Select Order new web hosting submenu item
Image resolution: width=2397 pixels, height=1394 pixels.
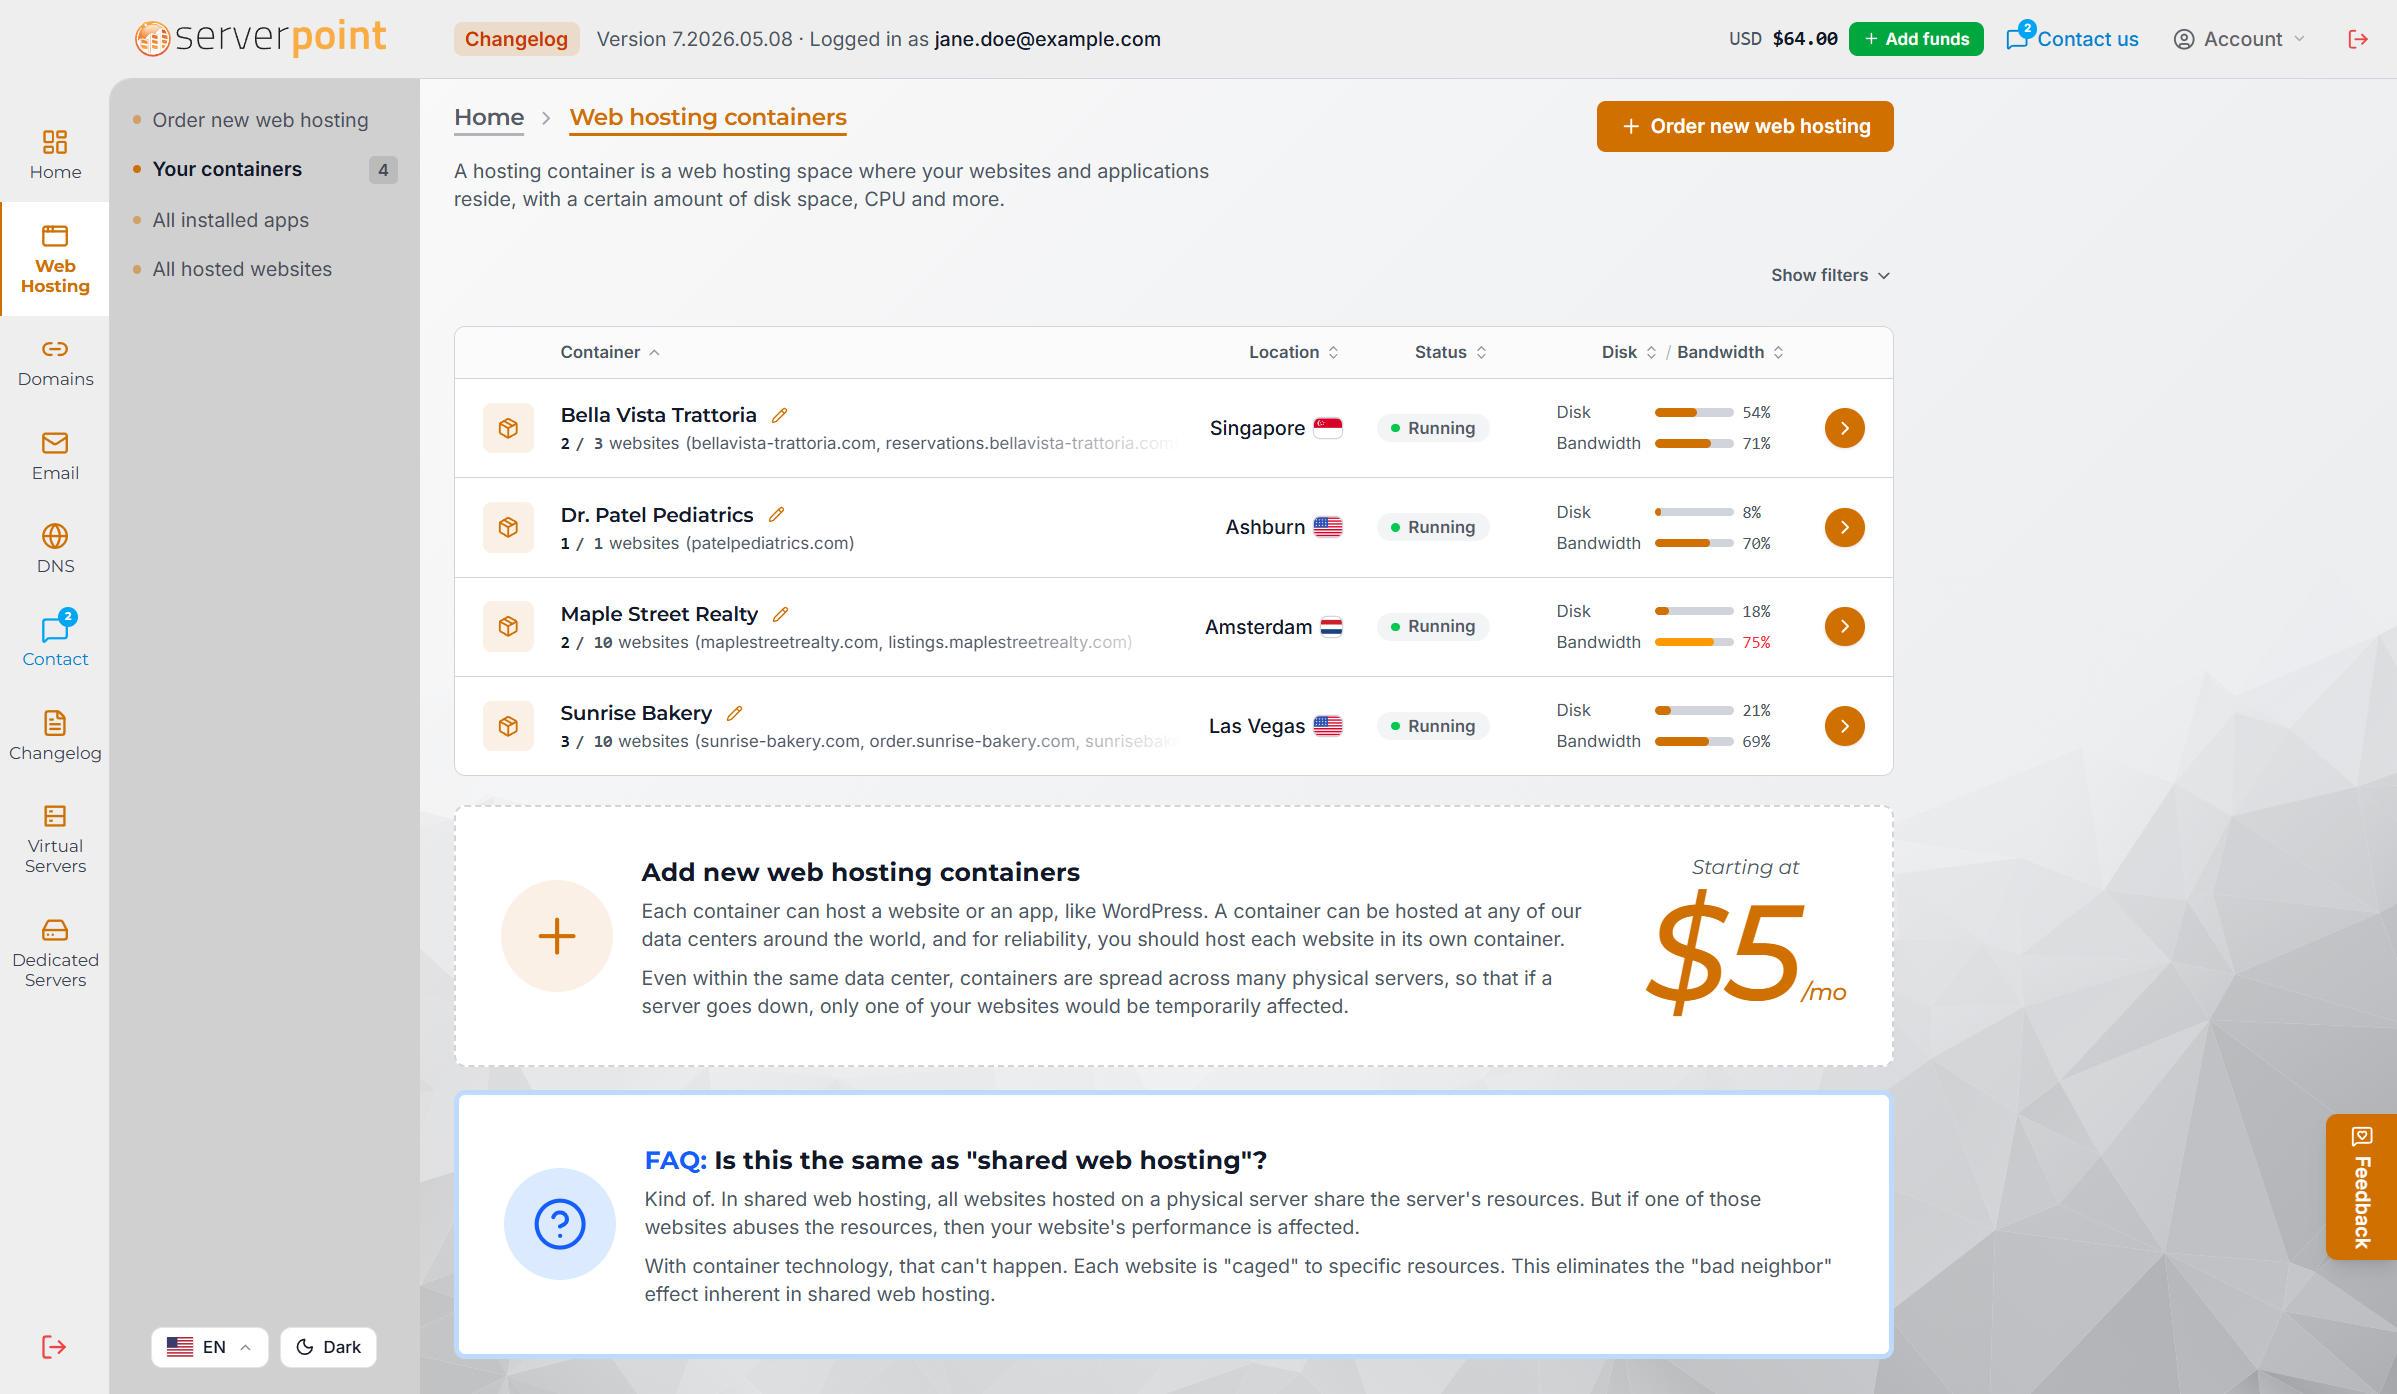pos(260,120)
